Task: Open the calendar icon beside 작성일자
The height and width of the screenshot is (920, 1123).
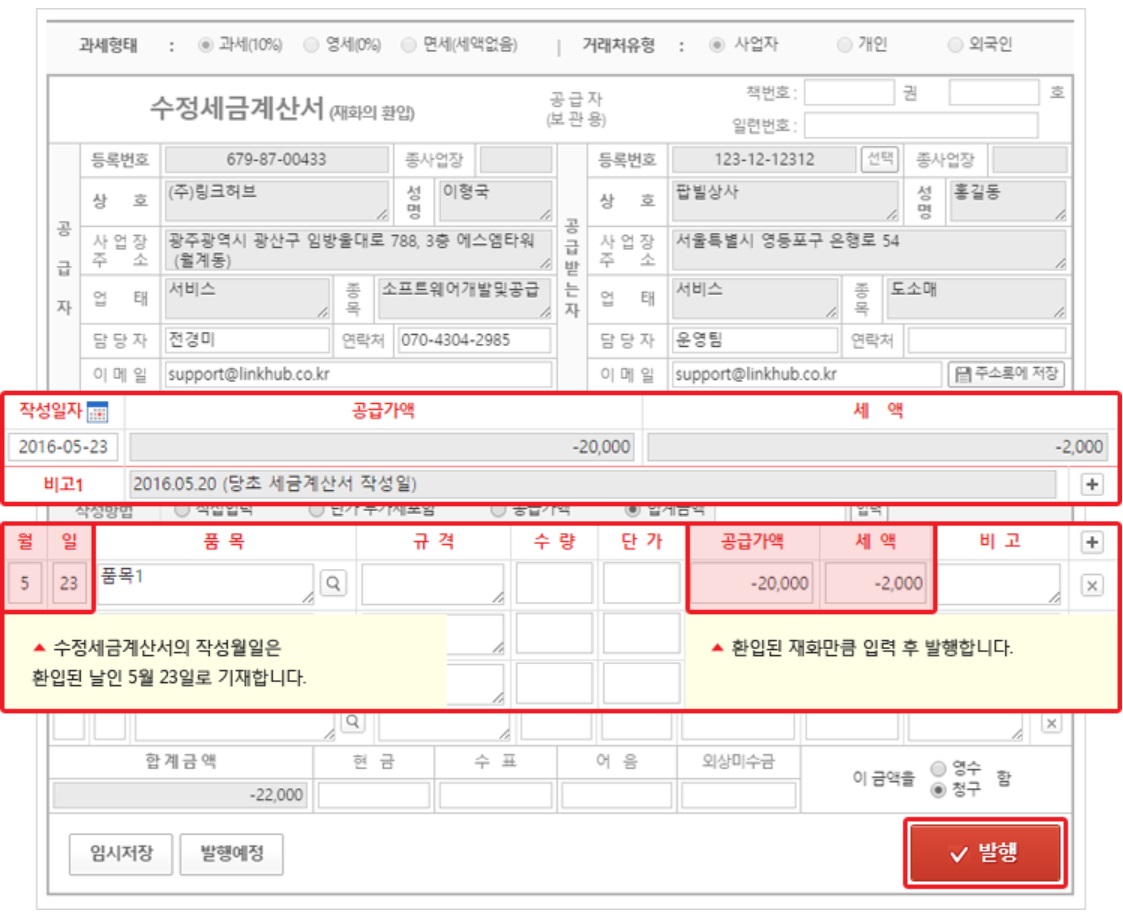Action: (97, 412)
